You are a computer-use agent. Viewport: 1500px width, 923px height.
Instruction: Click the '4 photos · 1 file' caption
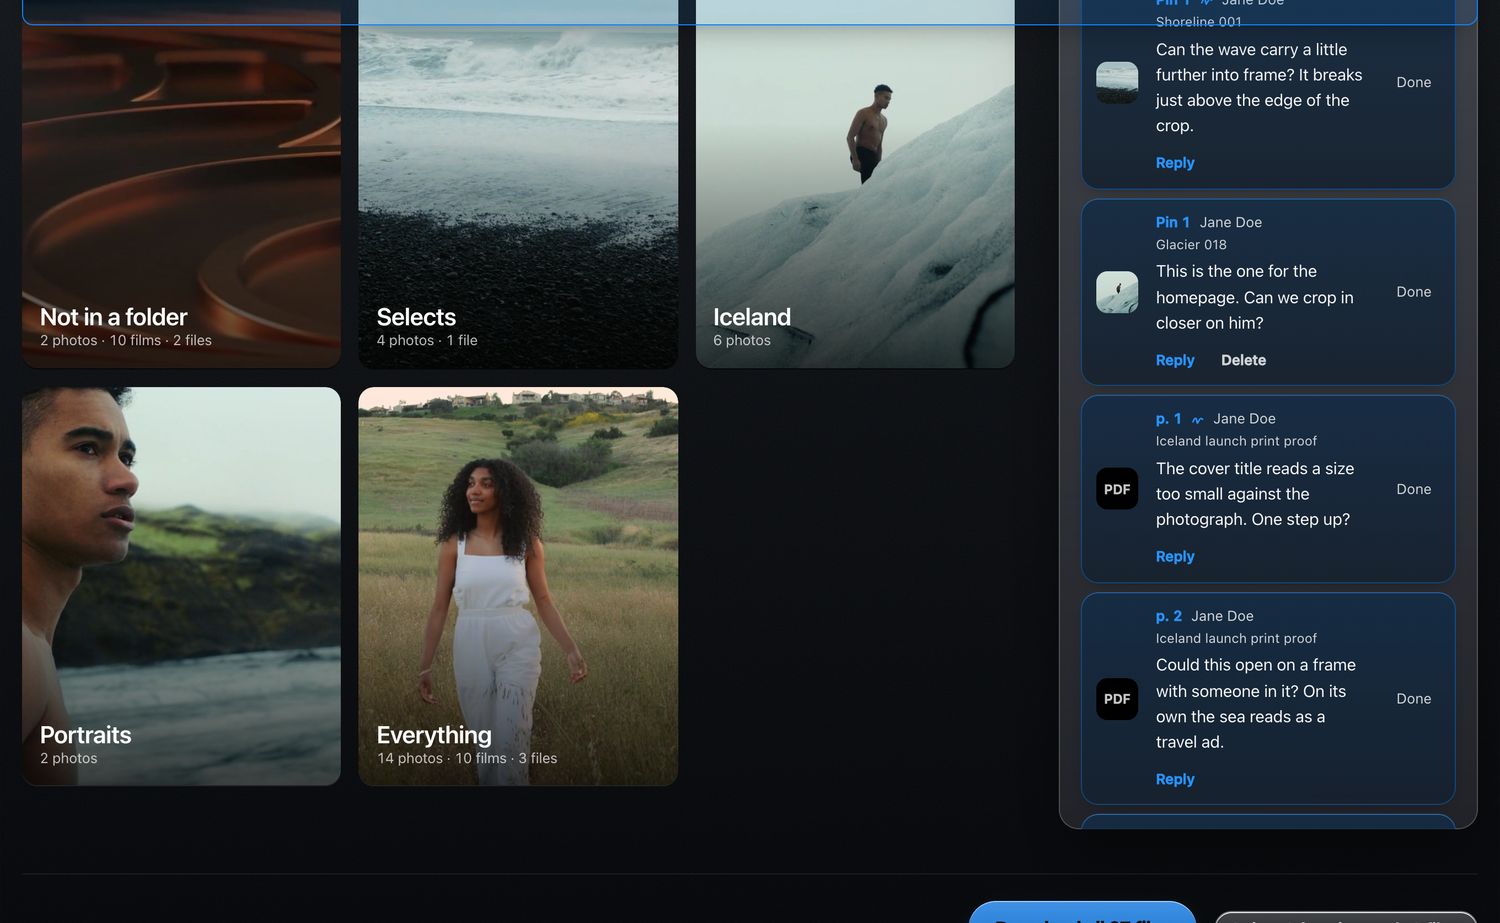click(x=427, y=340)
